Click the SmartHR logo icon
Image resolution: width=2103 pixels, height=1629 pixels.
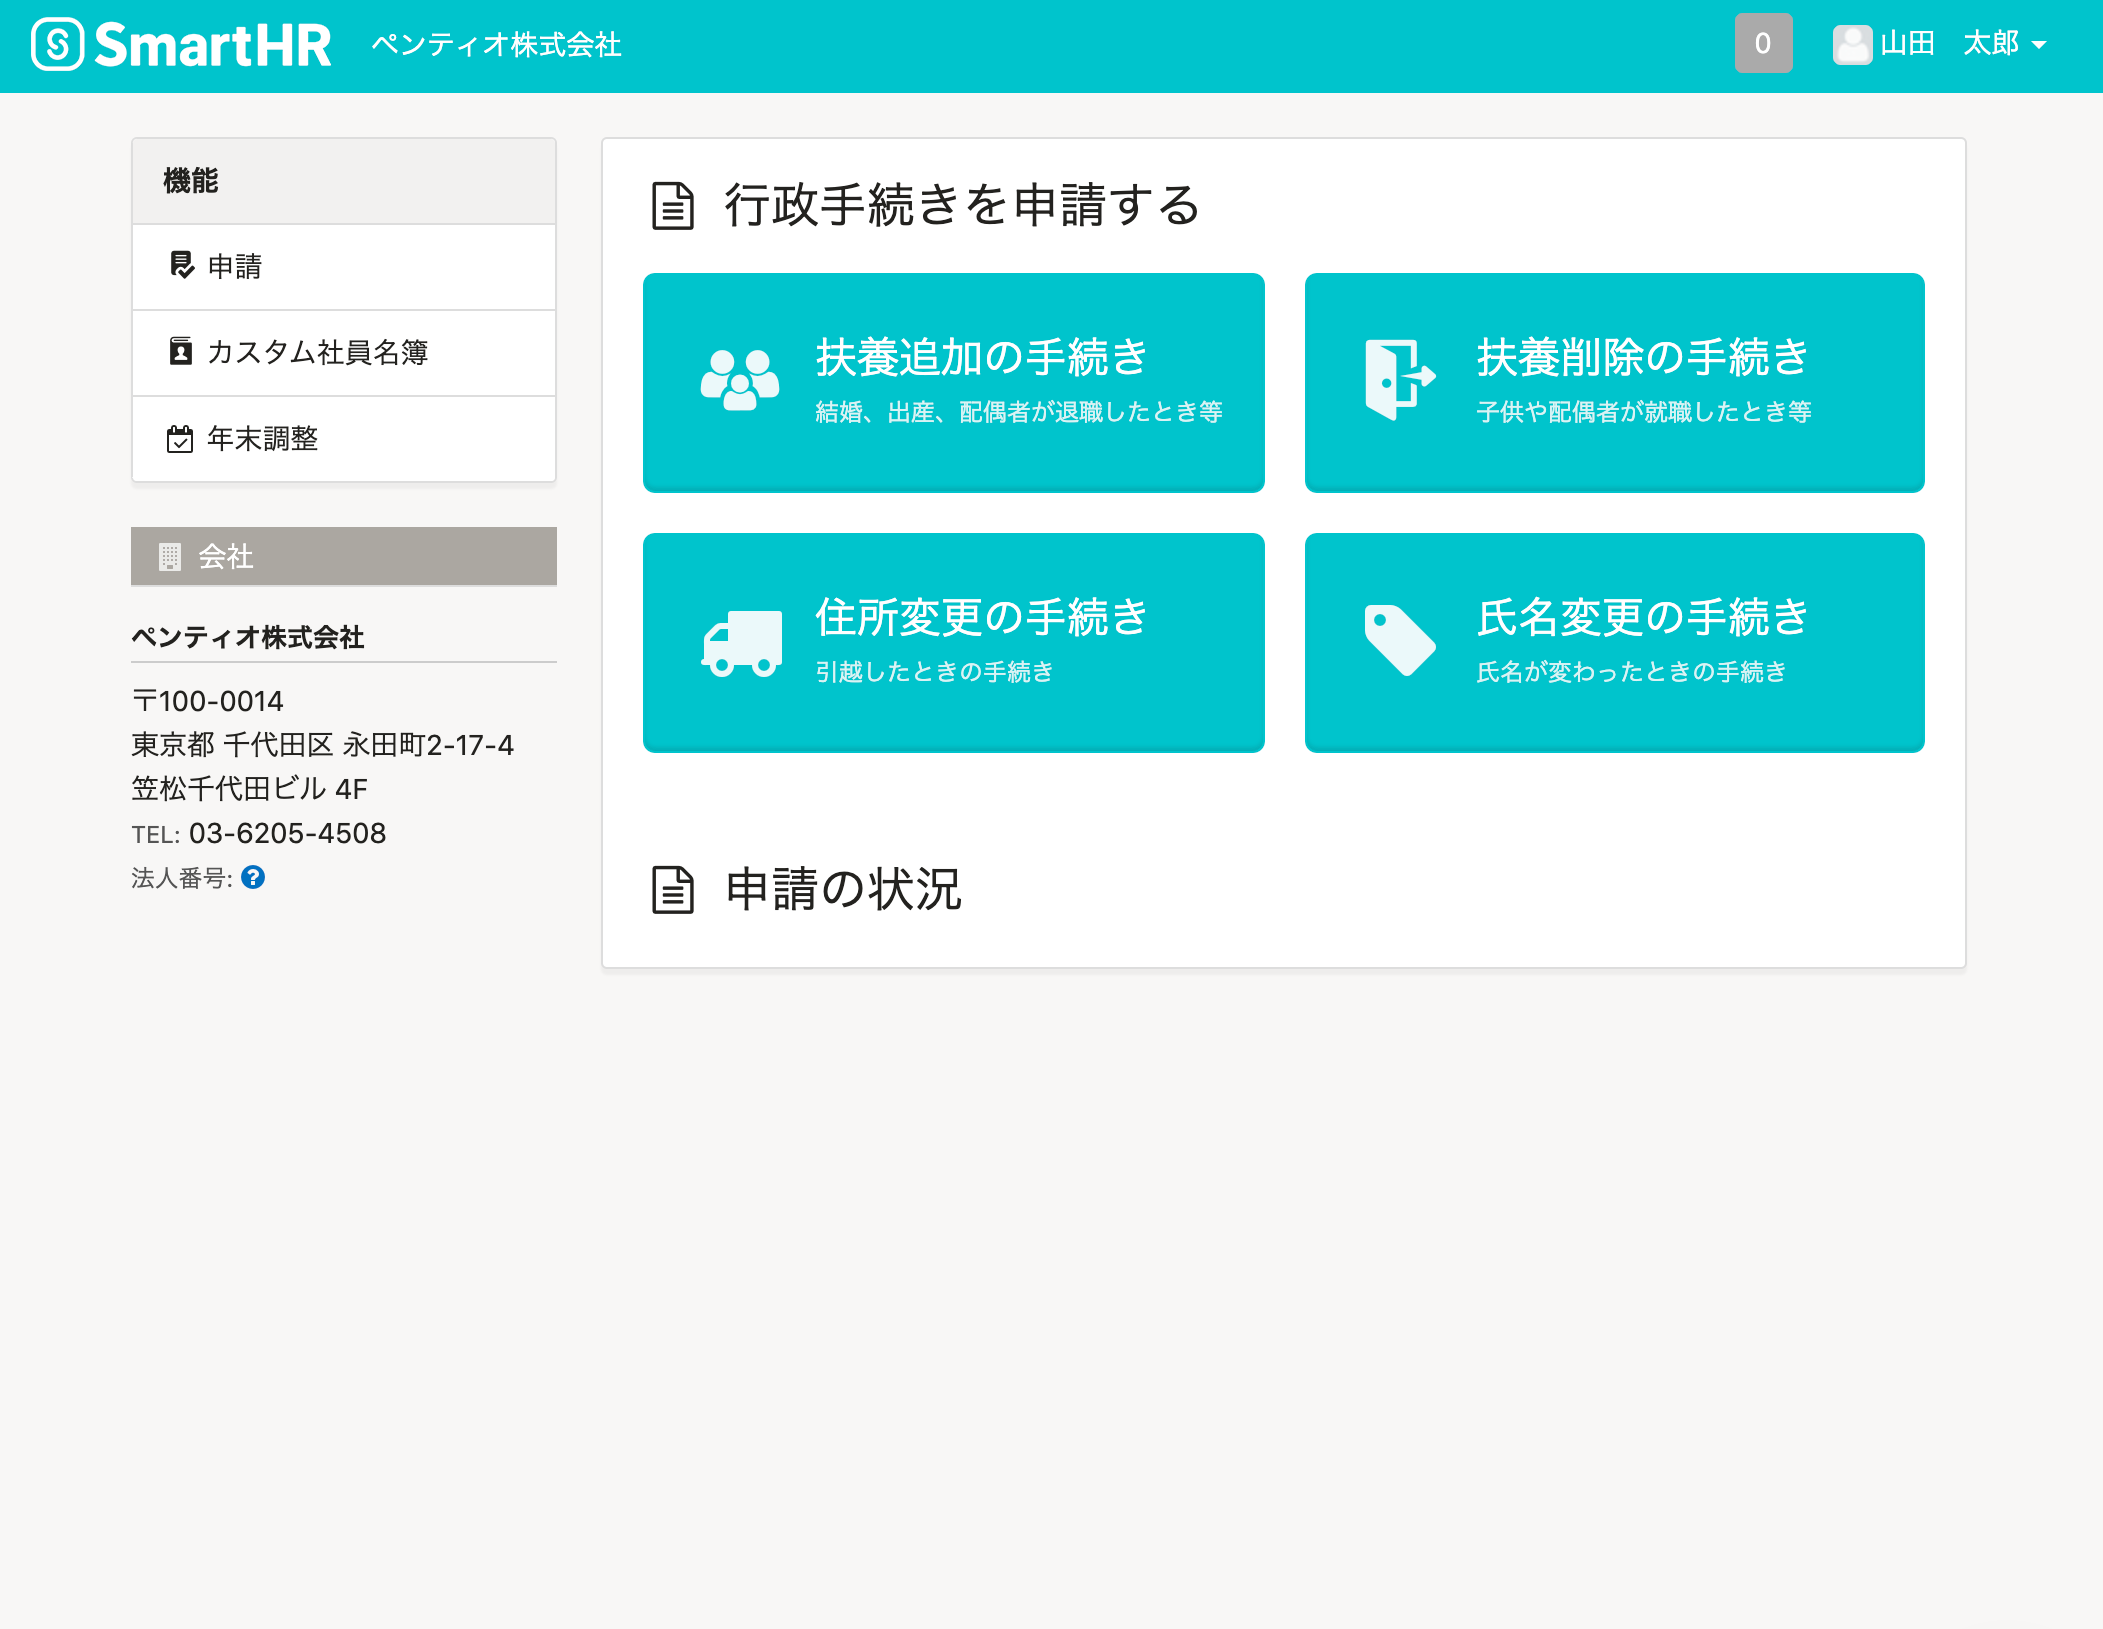(57, 44)
